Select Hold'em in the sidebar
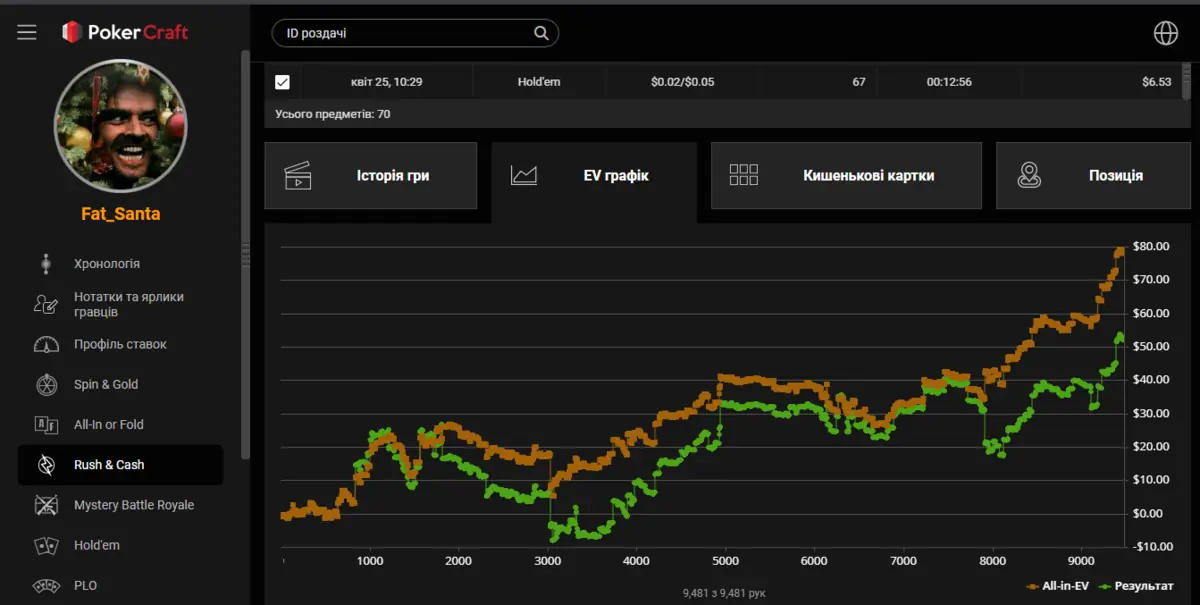The image size is (1200, 605). [96, 545]
